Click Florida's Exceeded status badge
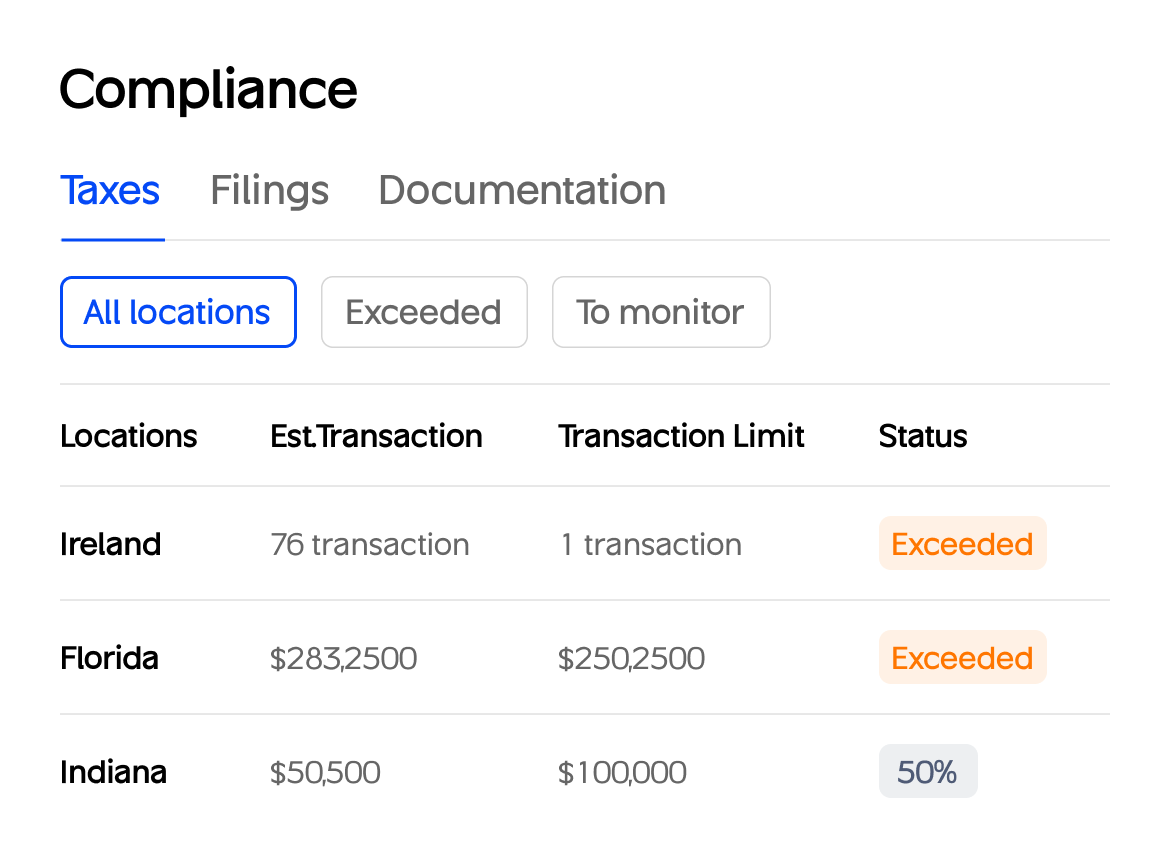This screenshot has height=846, width=1170. 963,658
